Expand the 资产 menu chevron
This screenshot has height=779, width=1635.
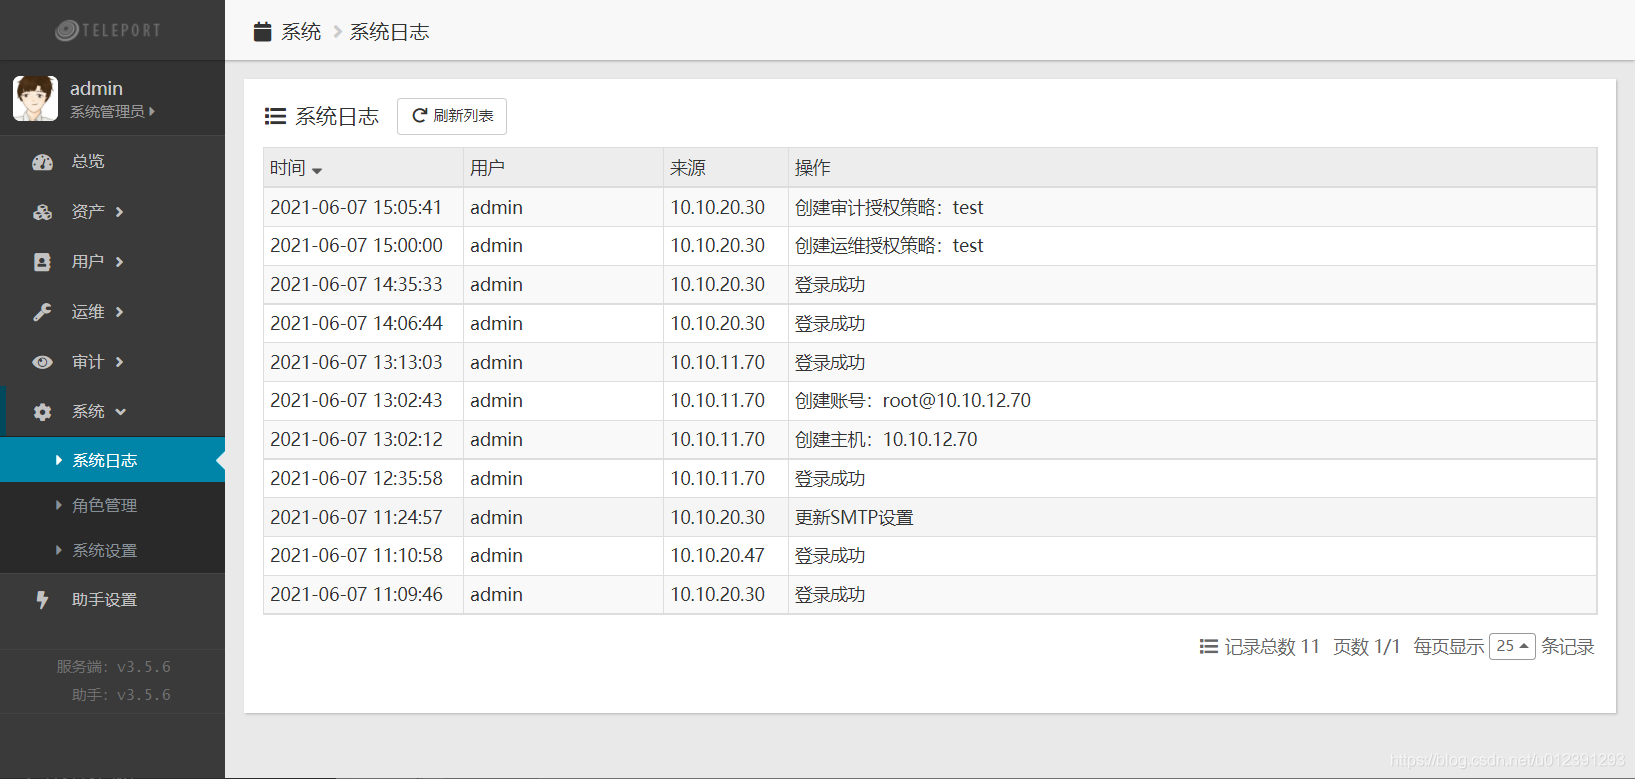[x=119, y=212]
